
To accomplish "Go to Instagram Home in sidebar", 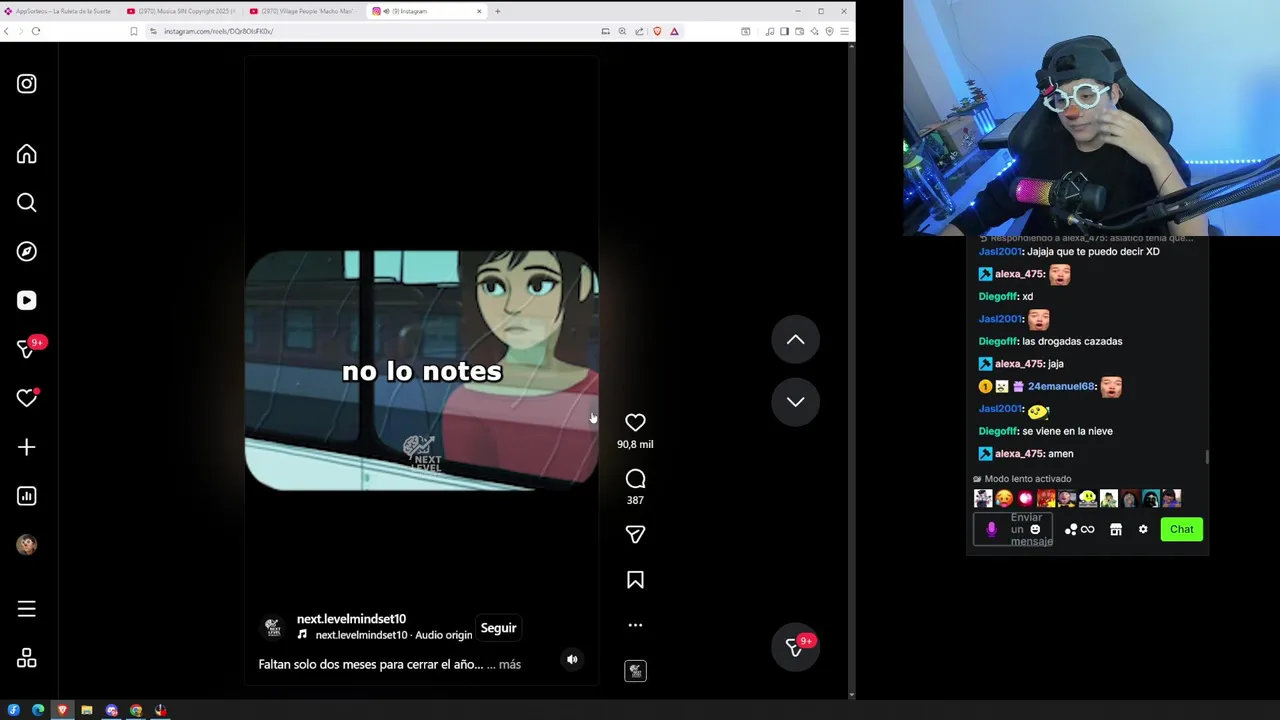I will tap(27, 154).
